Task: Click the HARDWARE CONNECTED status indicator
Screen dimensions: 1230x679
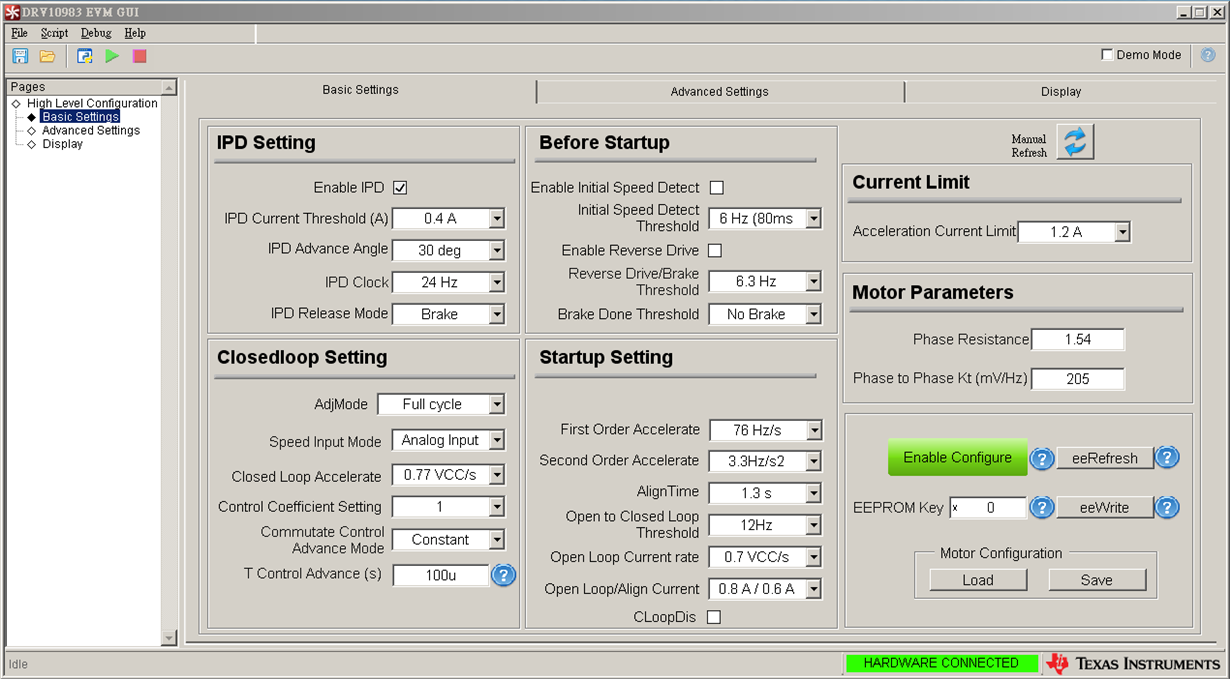Action: 941,663
